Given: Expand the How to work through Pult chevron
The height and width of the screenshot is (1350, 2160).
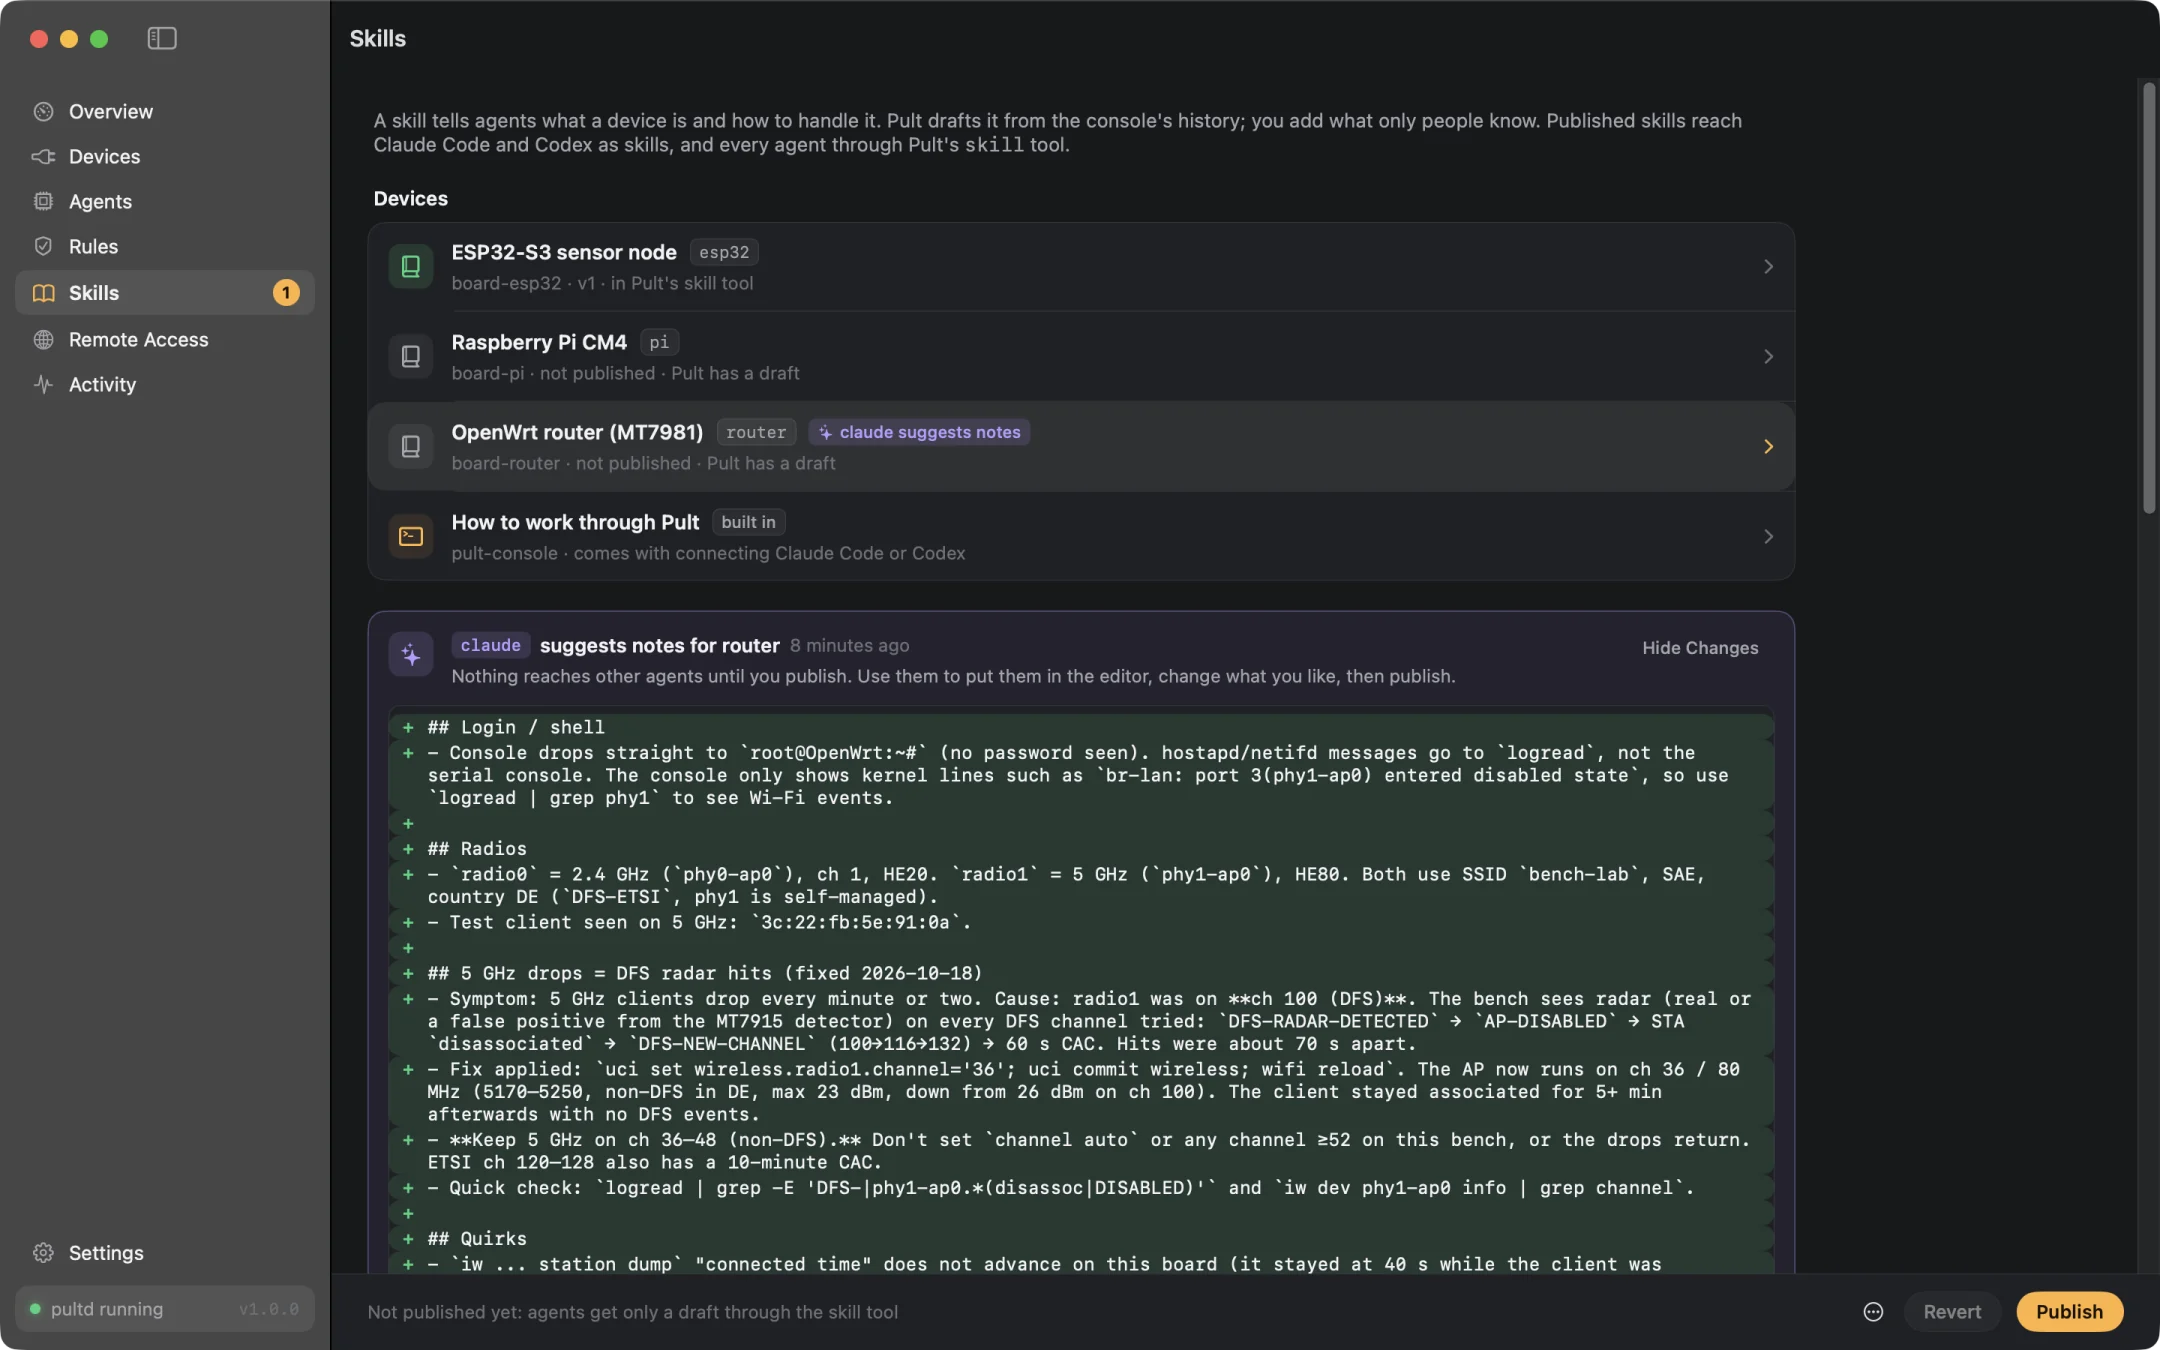Looking at the screenshot, I should (x=1768, y=536).
